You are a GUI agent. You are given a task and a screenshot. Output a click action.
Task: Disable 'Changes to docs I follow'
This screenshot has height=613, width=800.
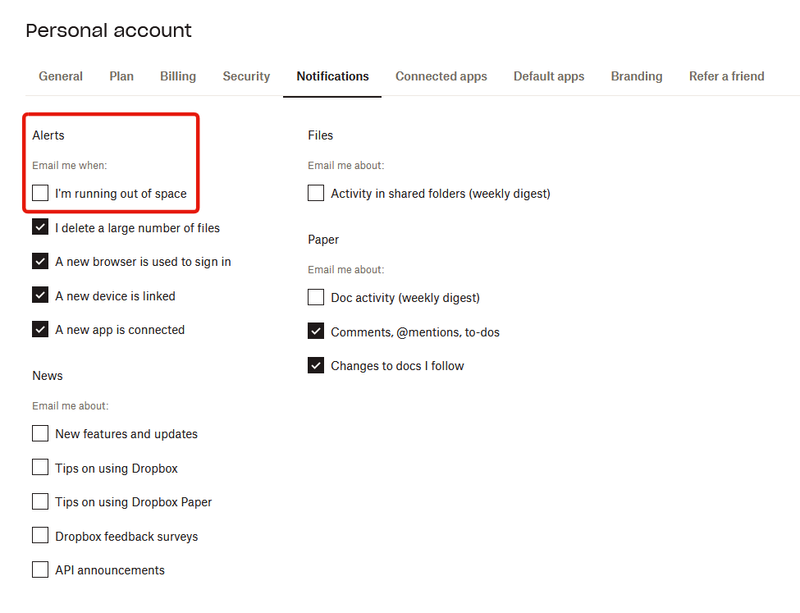[316, 365]
